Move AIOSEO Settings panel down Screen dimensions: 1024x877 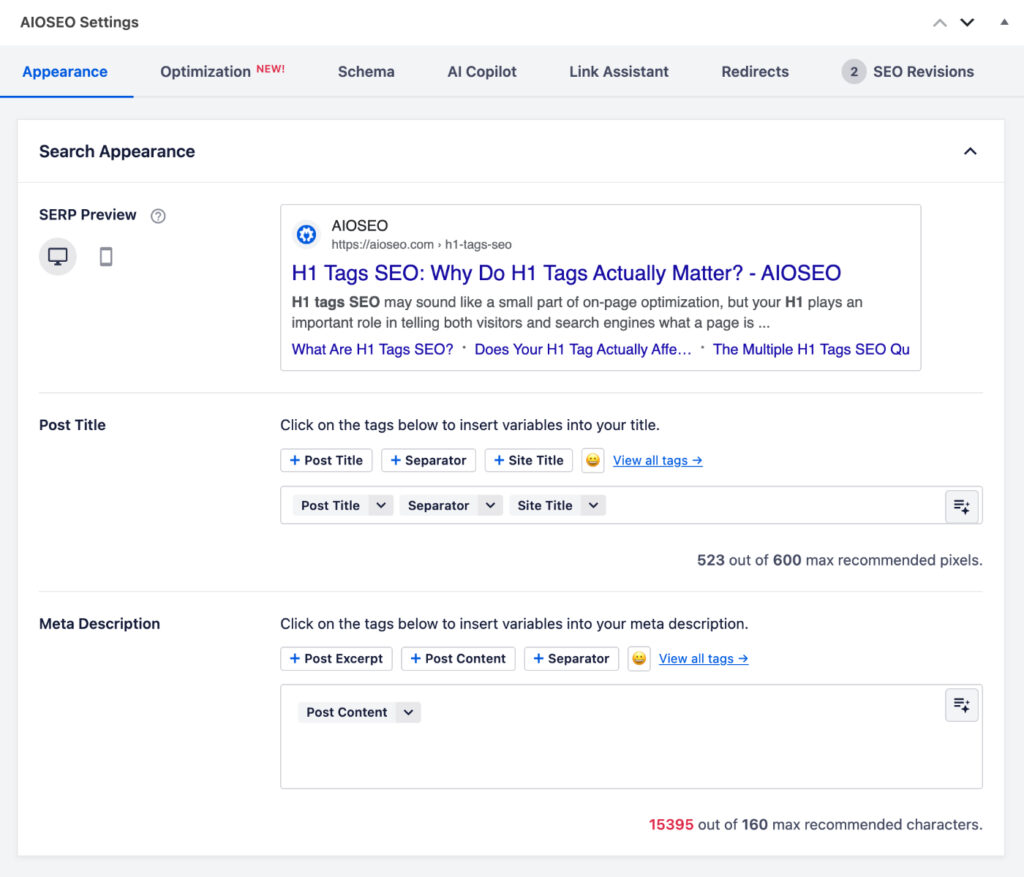tap(967, 23)
